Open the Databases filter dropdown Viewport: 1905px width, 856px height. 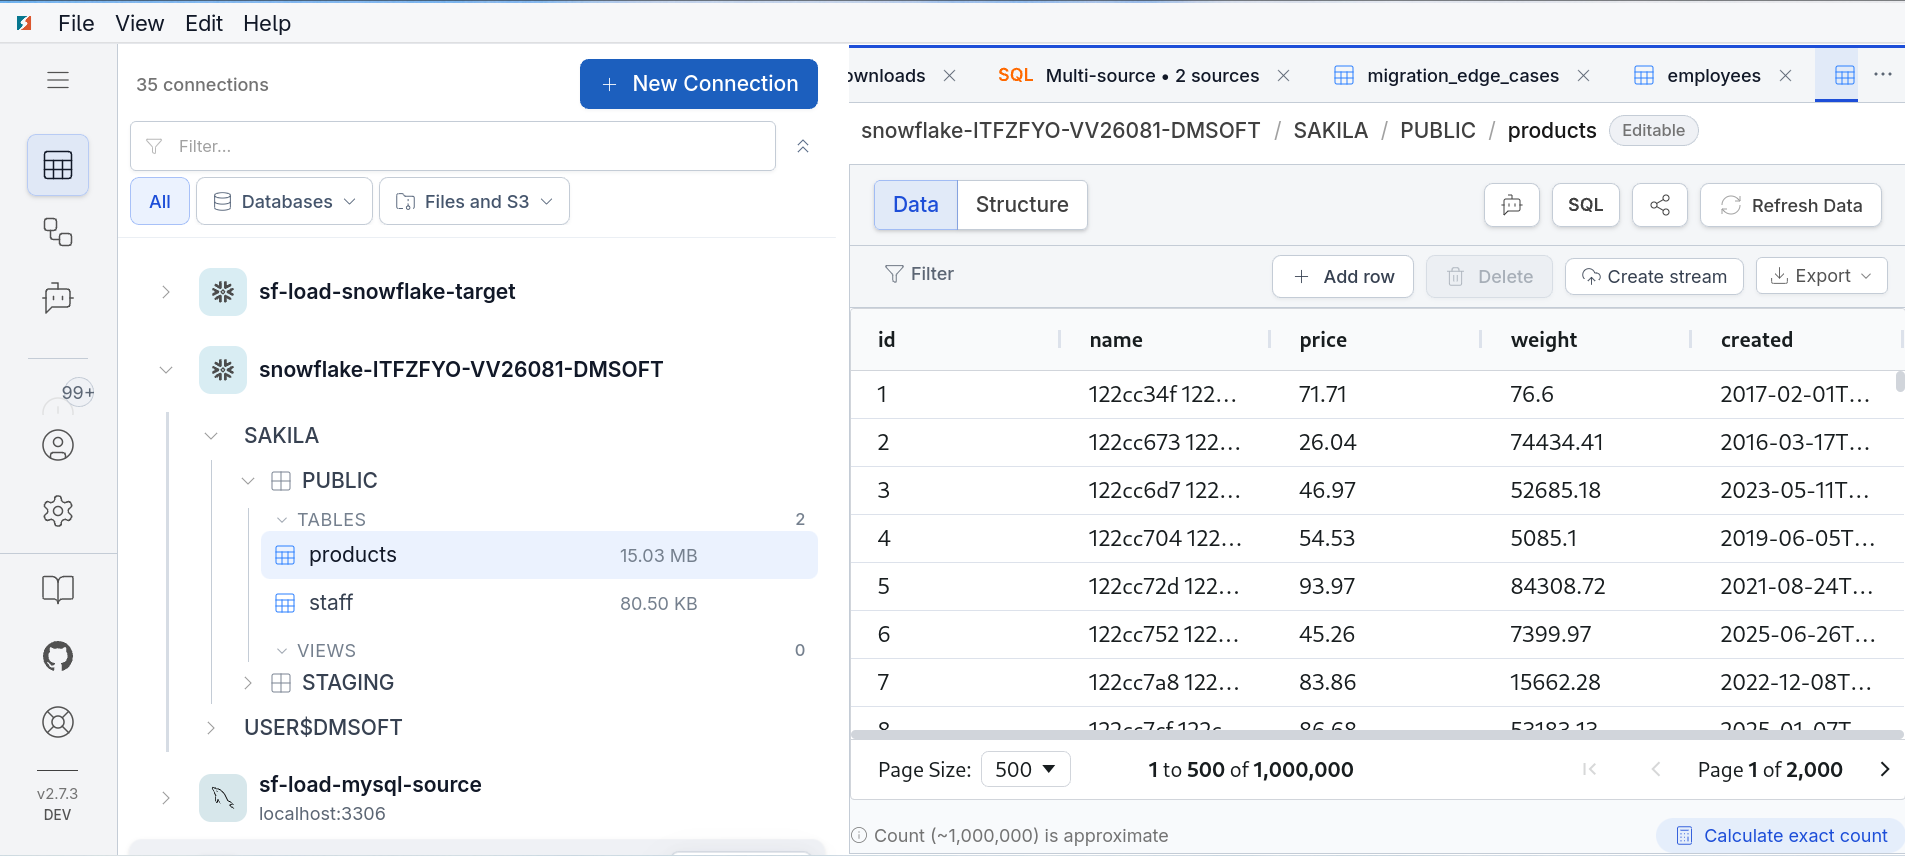pos(284,202)
